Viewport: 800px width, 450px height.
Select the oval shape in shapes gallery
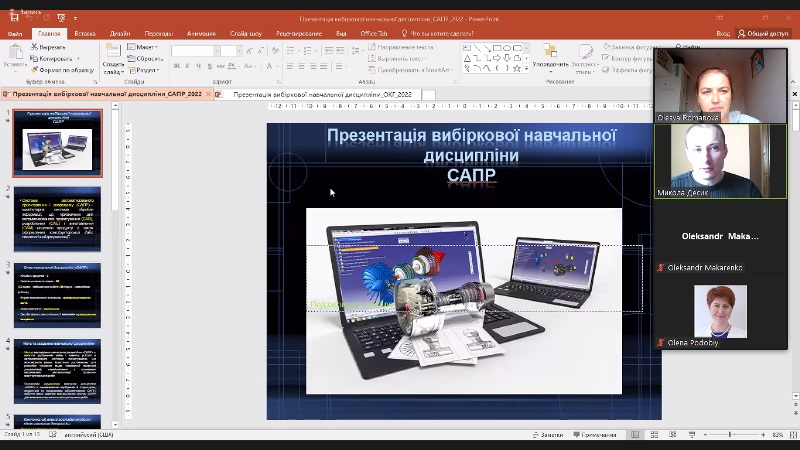click(x=507, y=48)
